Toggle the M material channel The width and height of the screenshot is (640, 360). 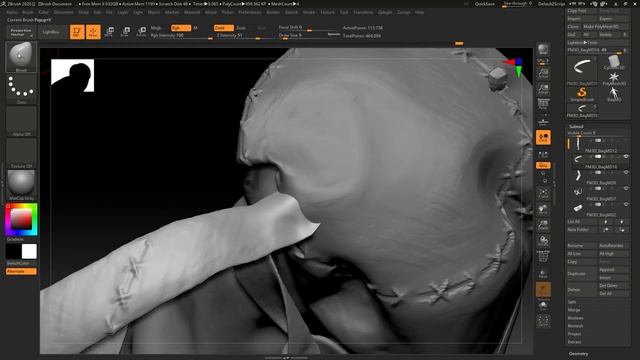tap(196, 28)
